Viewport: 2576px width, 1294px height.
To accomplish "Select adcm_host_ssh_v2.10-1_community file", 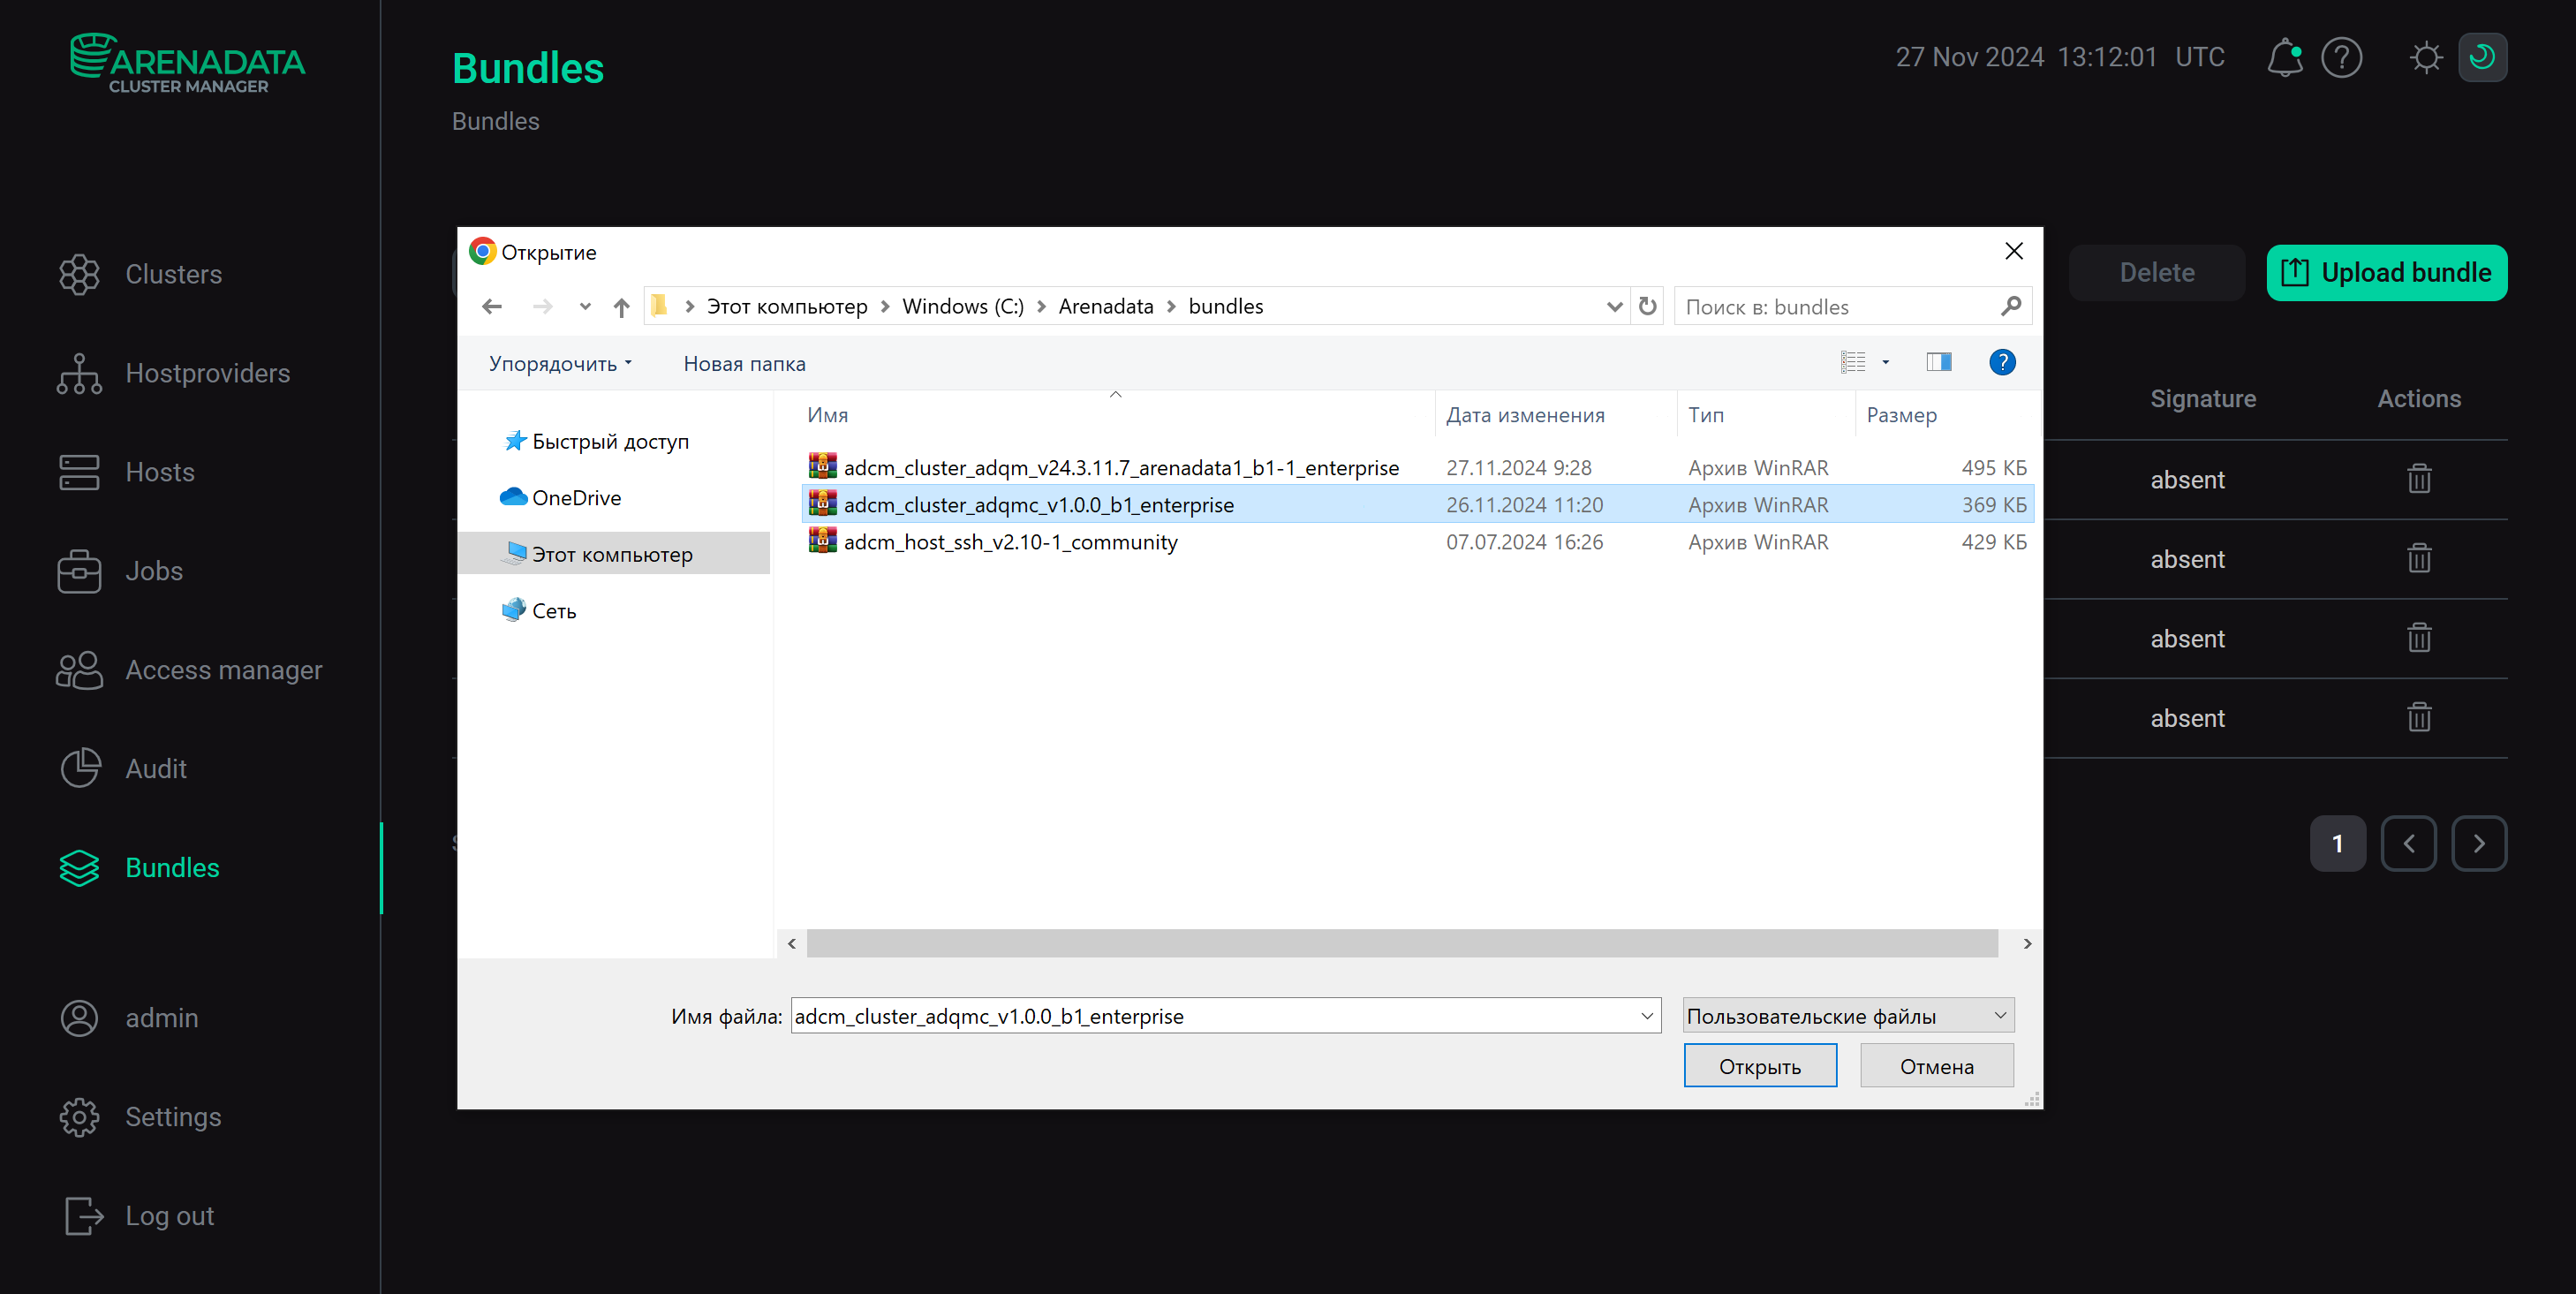I will (1010, 542).
